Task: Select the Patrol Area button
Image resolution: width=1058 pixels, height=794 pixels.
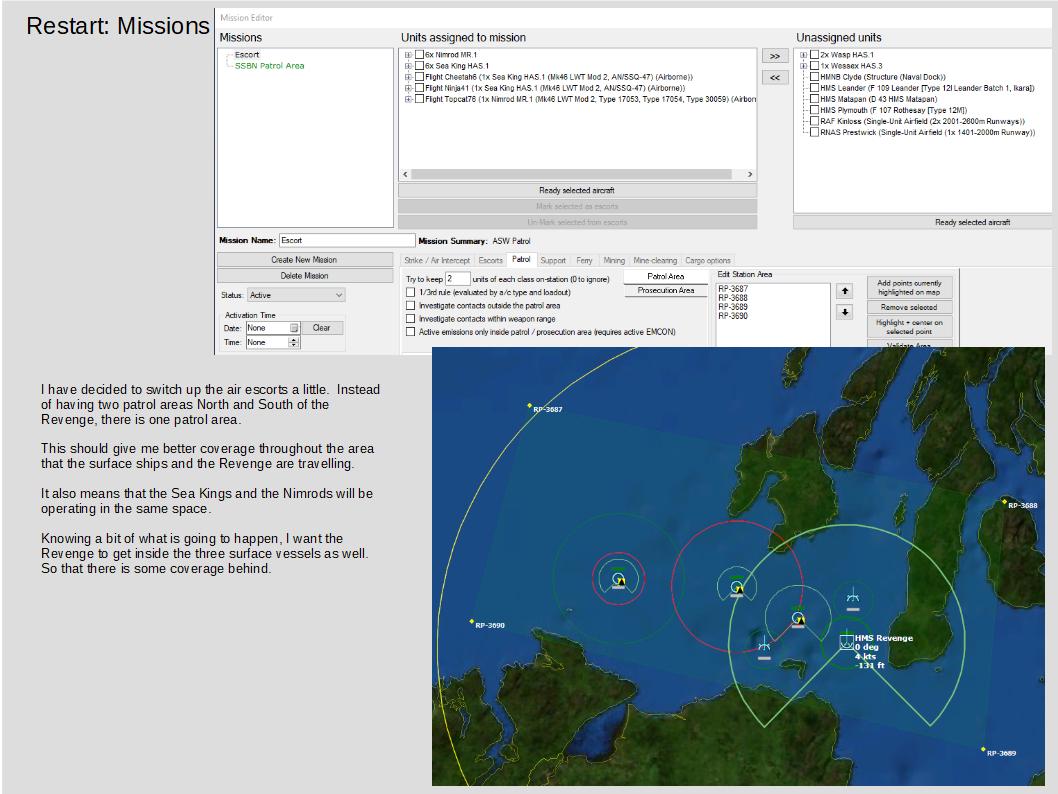Action: pyautogui.click(x=665, y=277)
